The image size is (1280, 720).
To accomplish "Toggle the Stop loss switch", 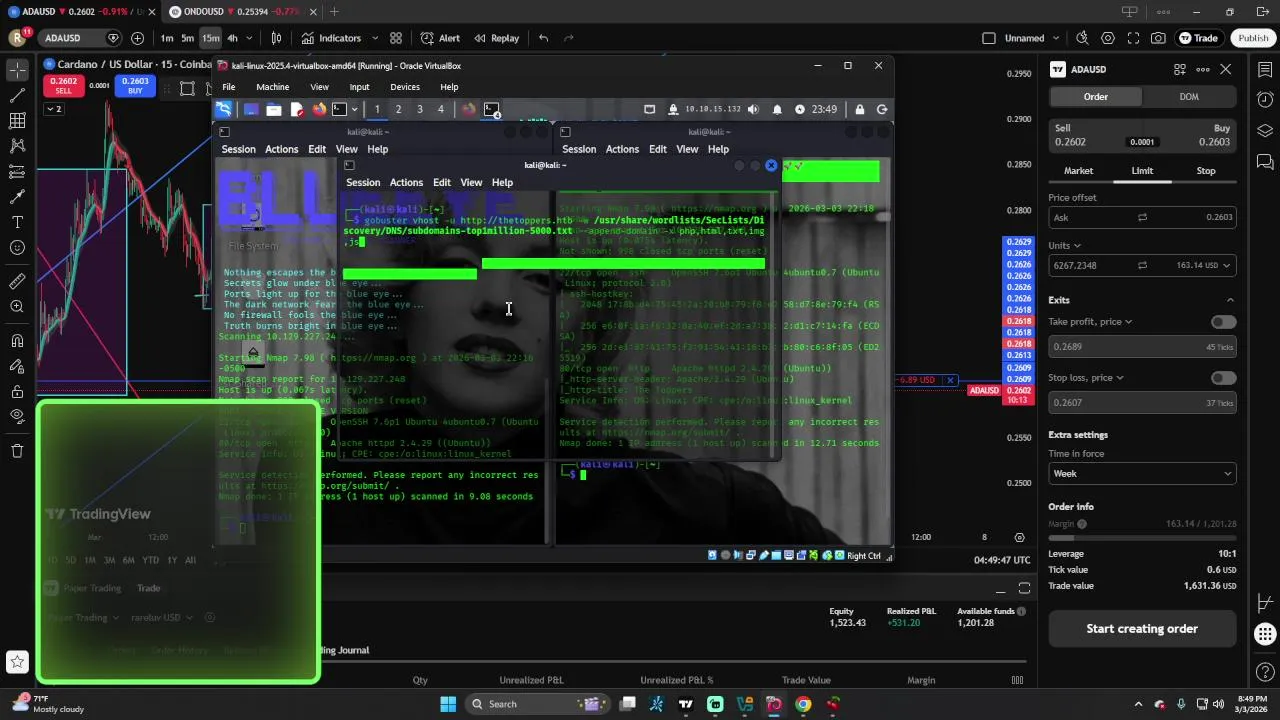I will click(1223, 378).
